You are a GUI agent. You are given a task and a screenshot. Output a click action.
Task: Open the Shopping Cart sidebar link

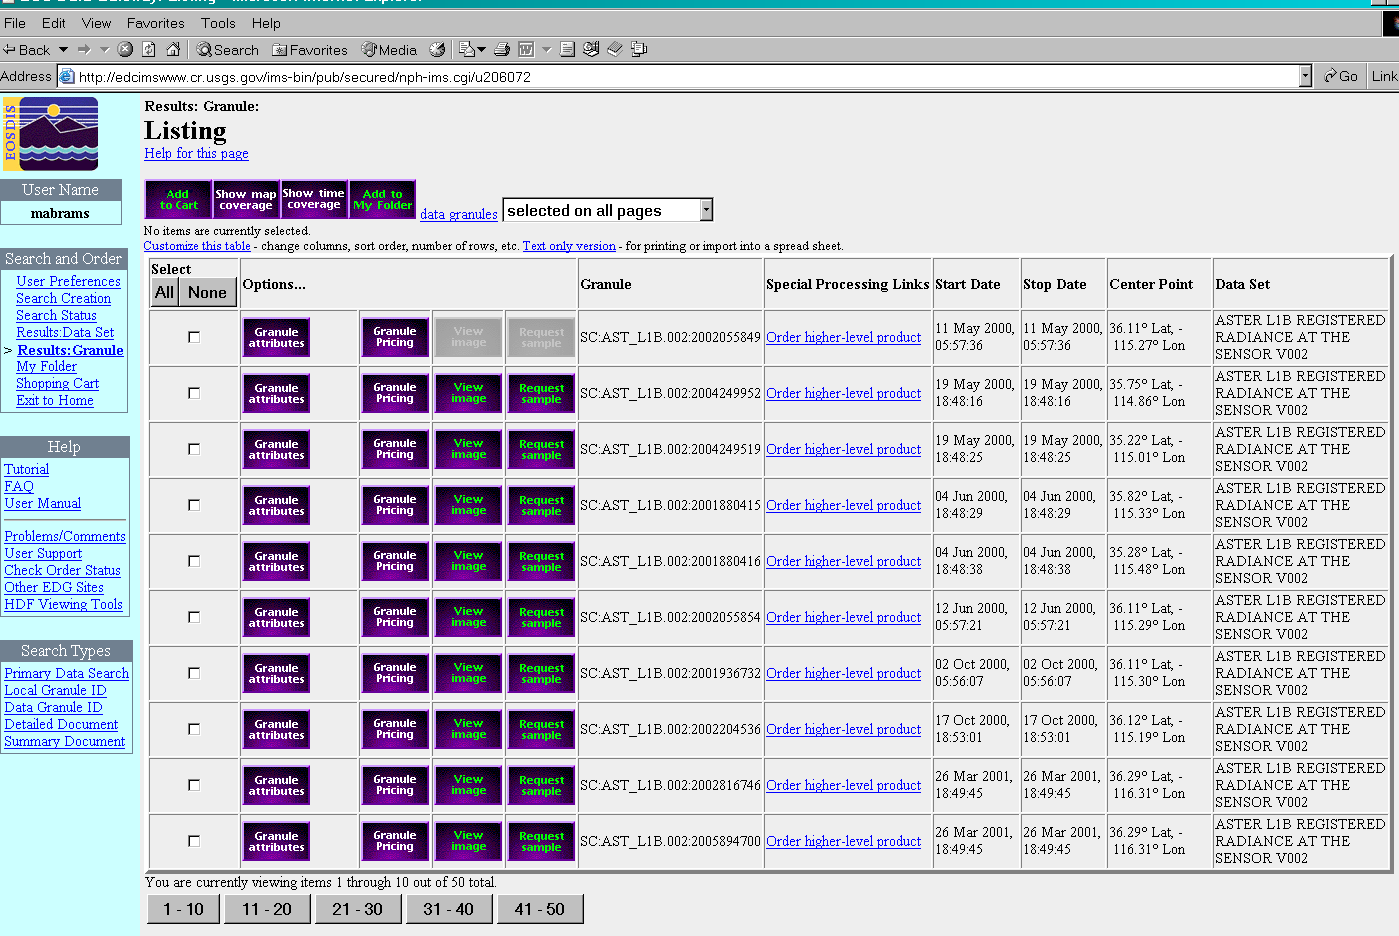tap(57, 383)
